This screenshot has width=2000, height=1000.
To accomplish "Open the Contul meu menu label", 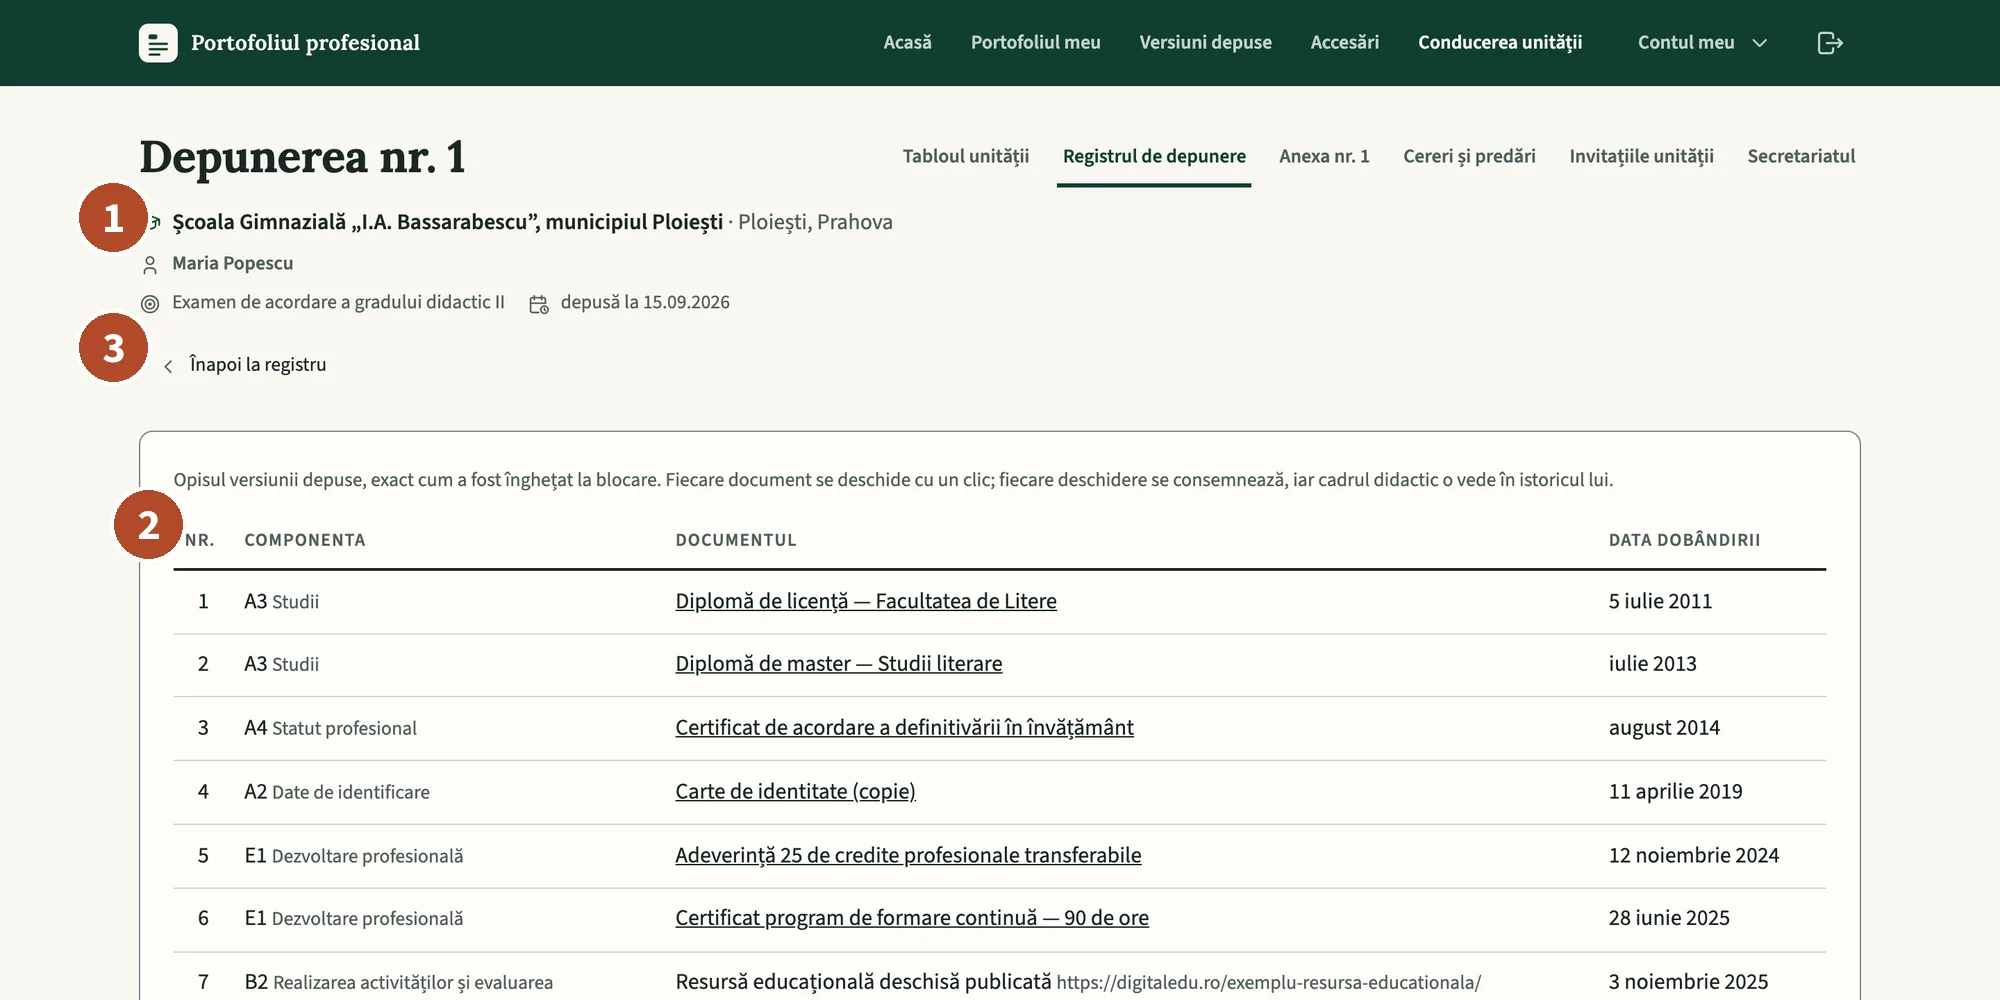I will coord(1686,42).
